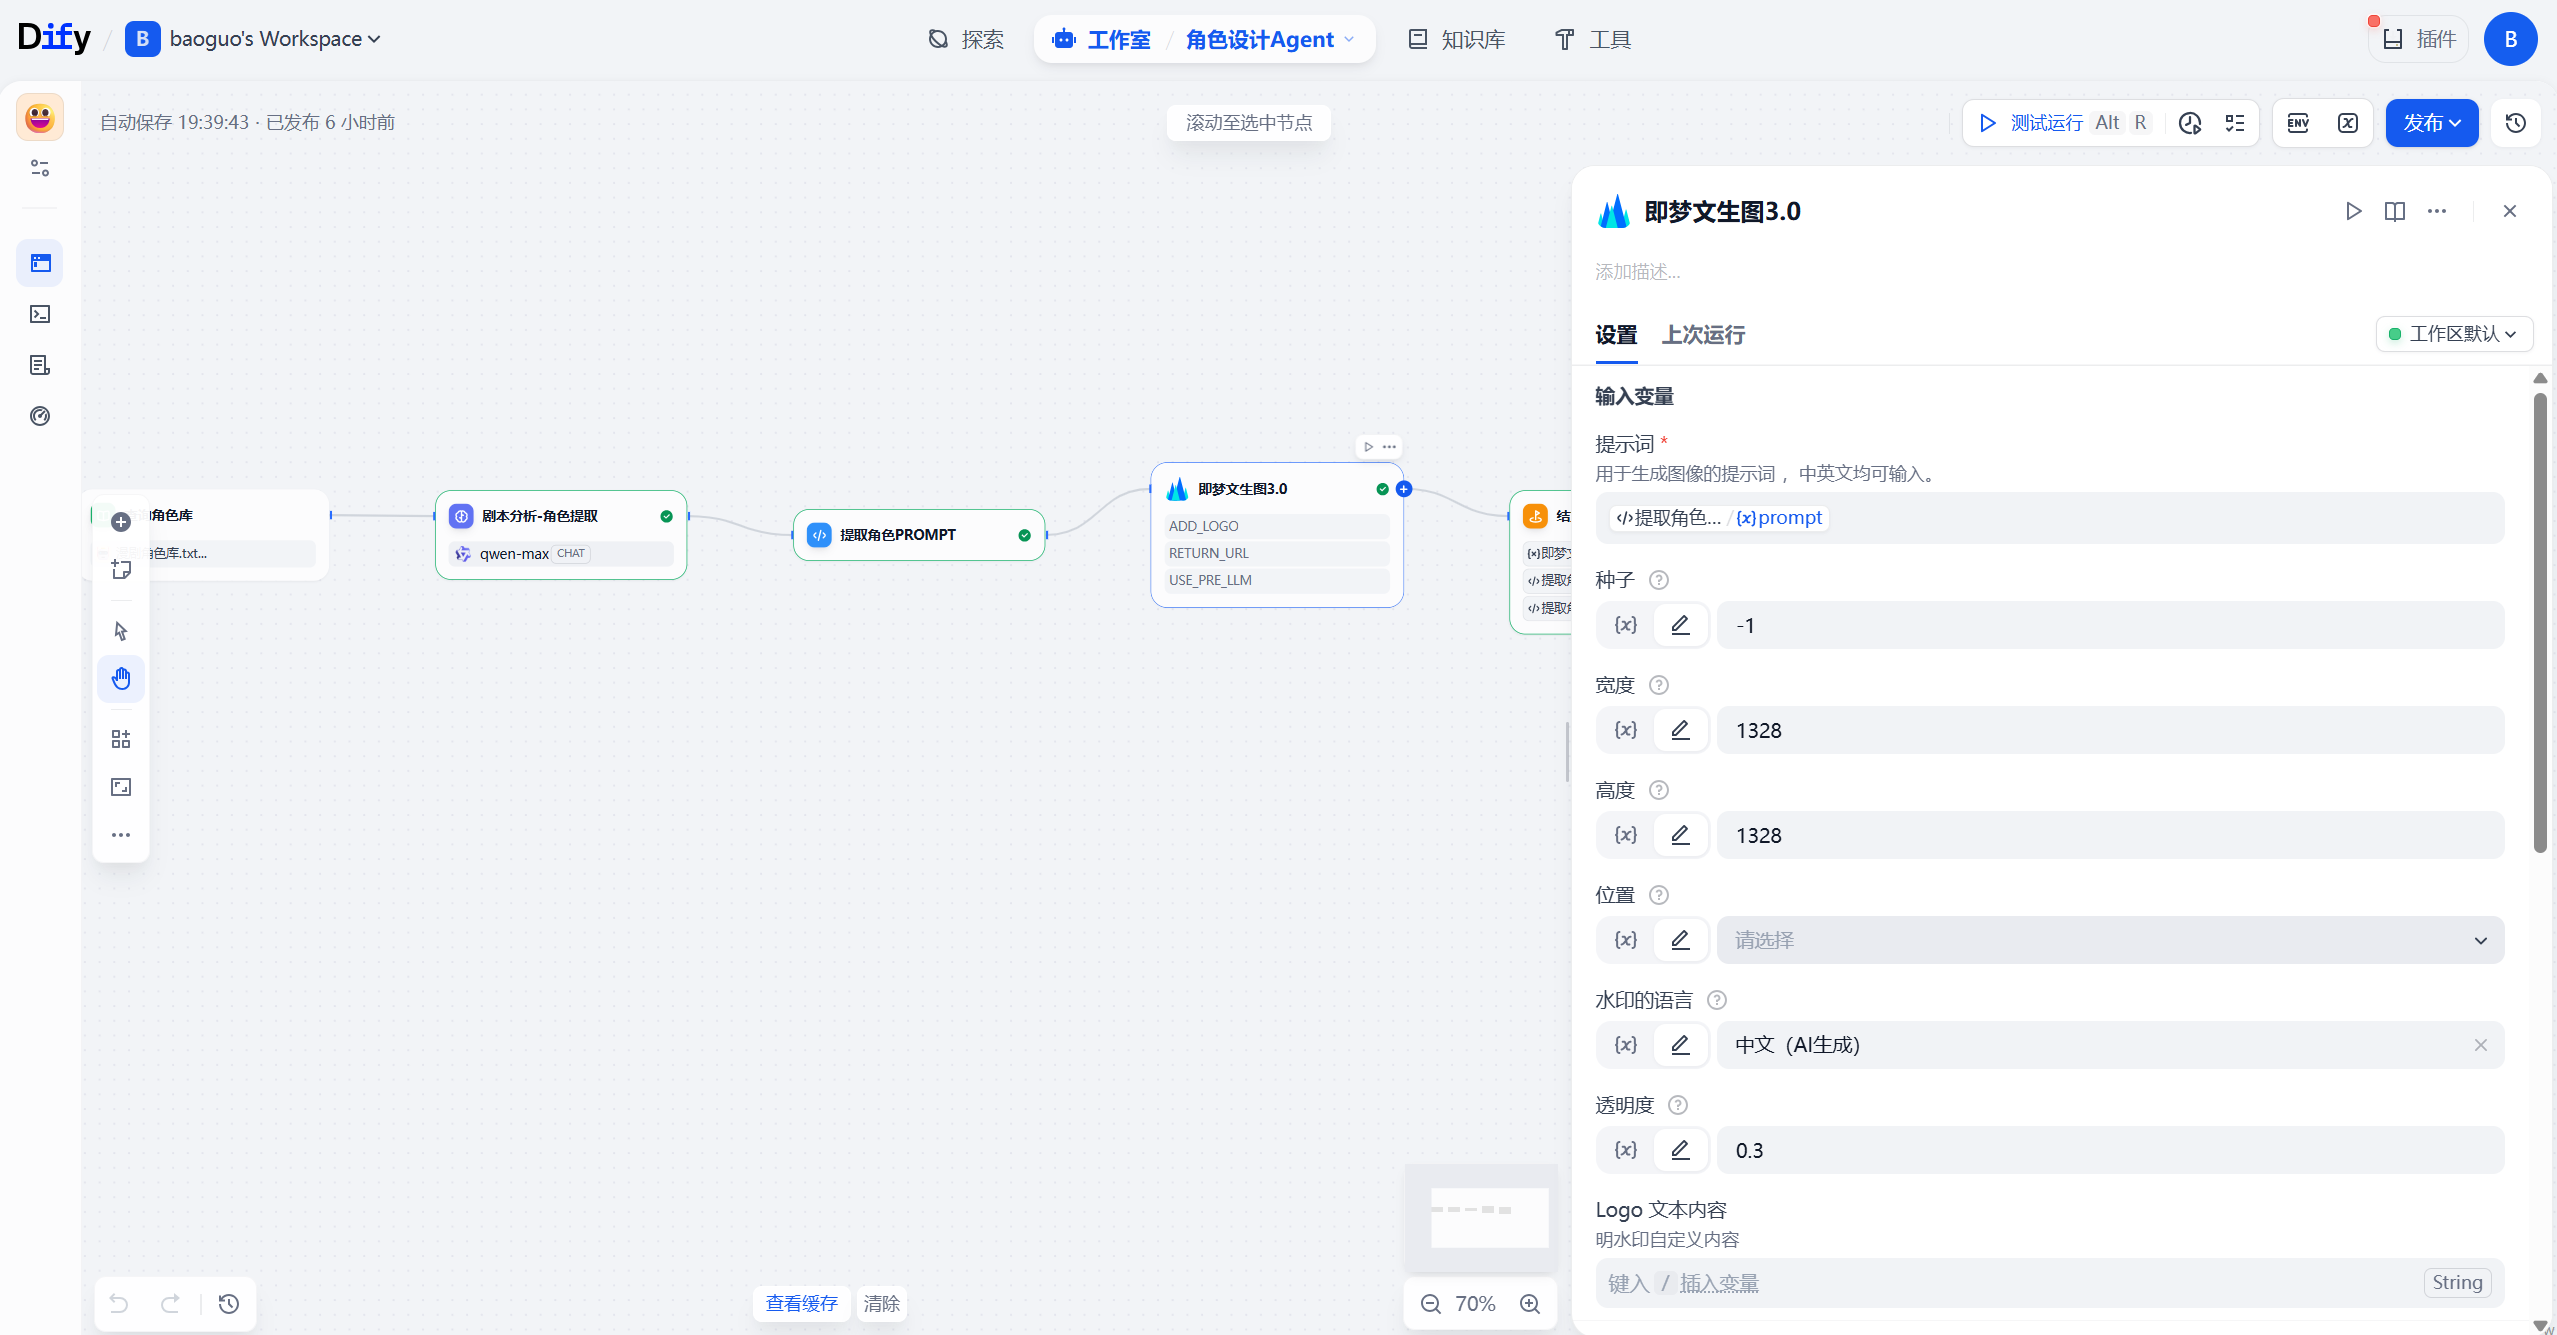Screen dimensions: 2557x1335
Task: Add a node with the canvas plus icon
Action: point(121,522)
